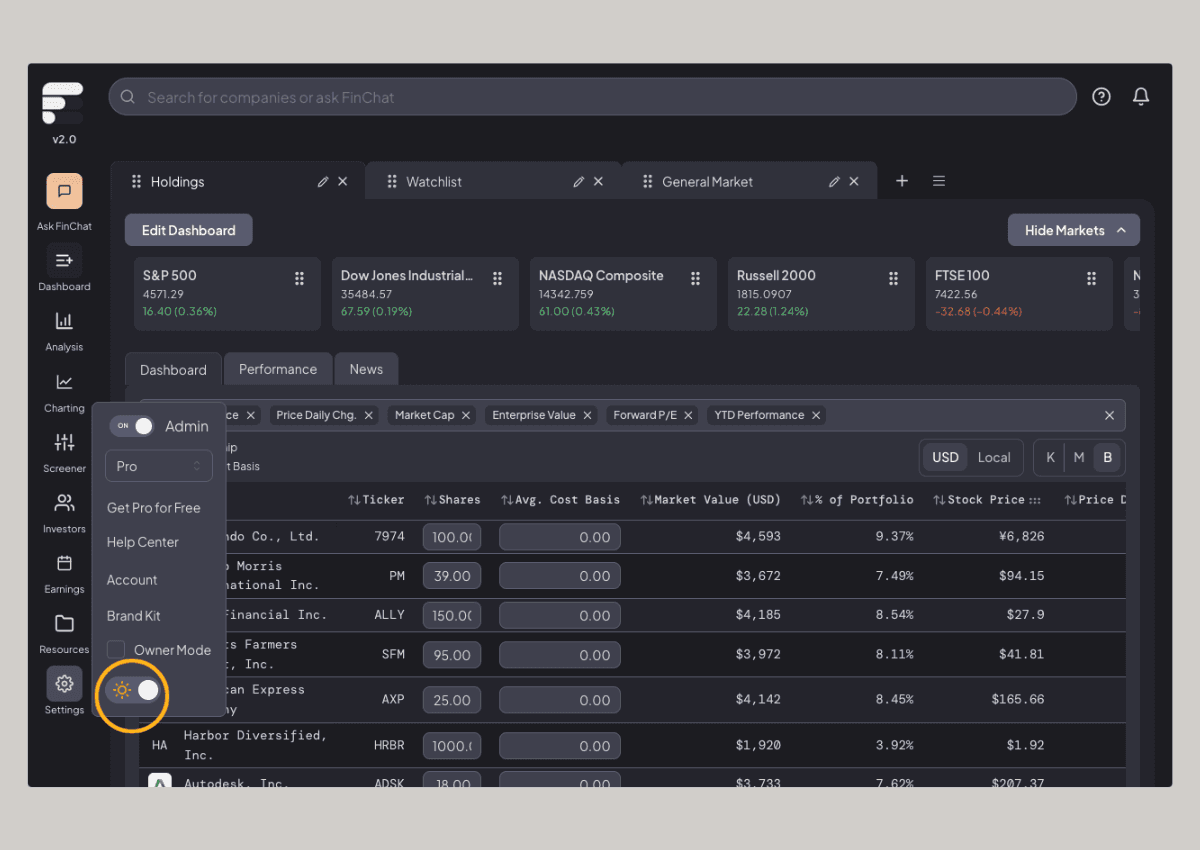Remove the Market Cap column chip
The image size is (1200, 850).
pos(466,415)
